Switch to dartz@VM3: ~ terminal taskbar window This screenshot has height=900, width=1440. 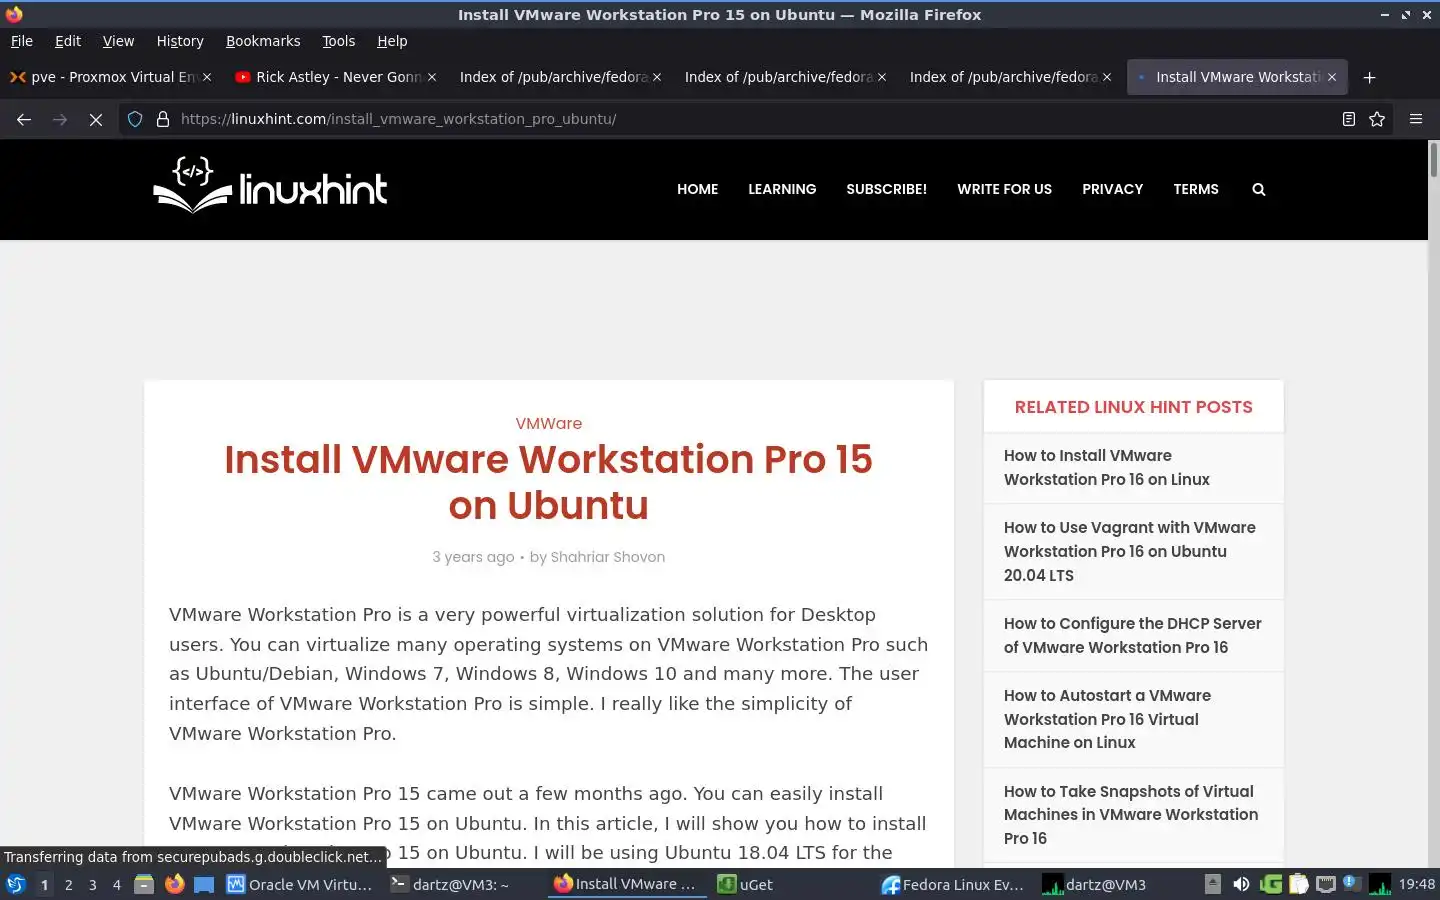coord(462,884)
